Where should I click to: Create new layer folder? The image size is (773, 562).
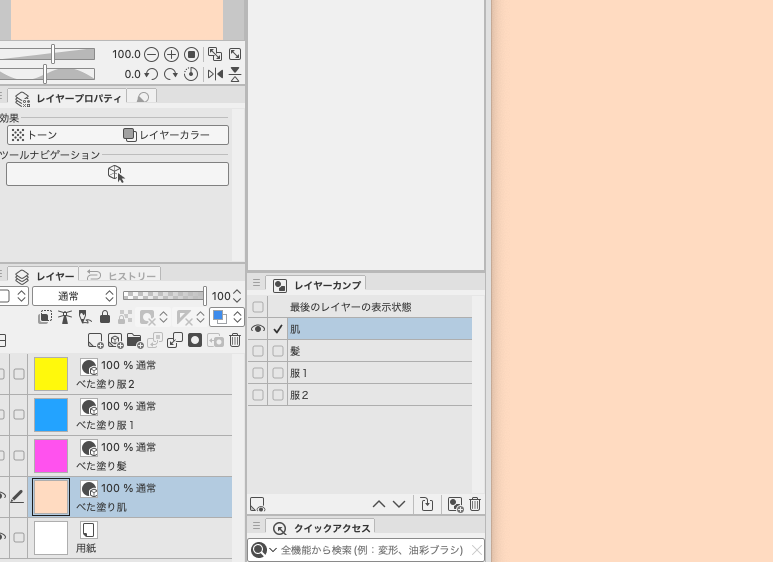coord(135,341)
